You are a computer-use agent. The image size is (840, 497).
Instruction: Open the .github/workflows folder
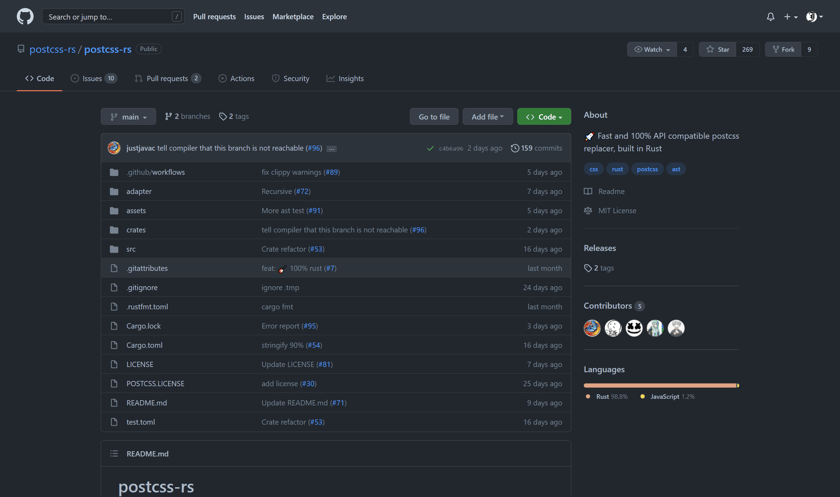[x=155, y=172]
